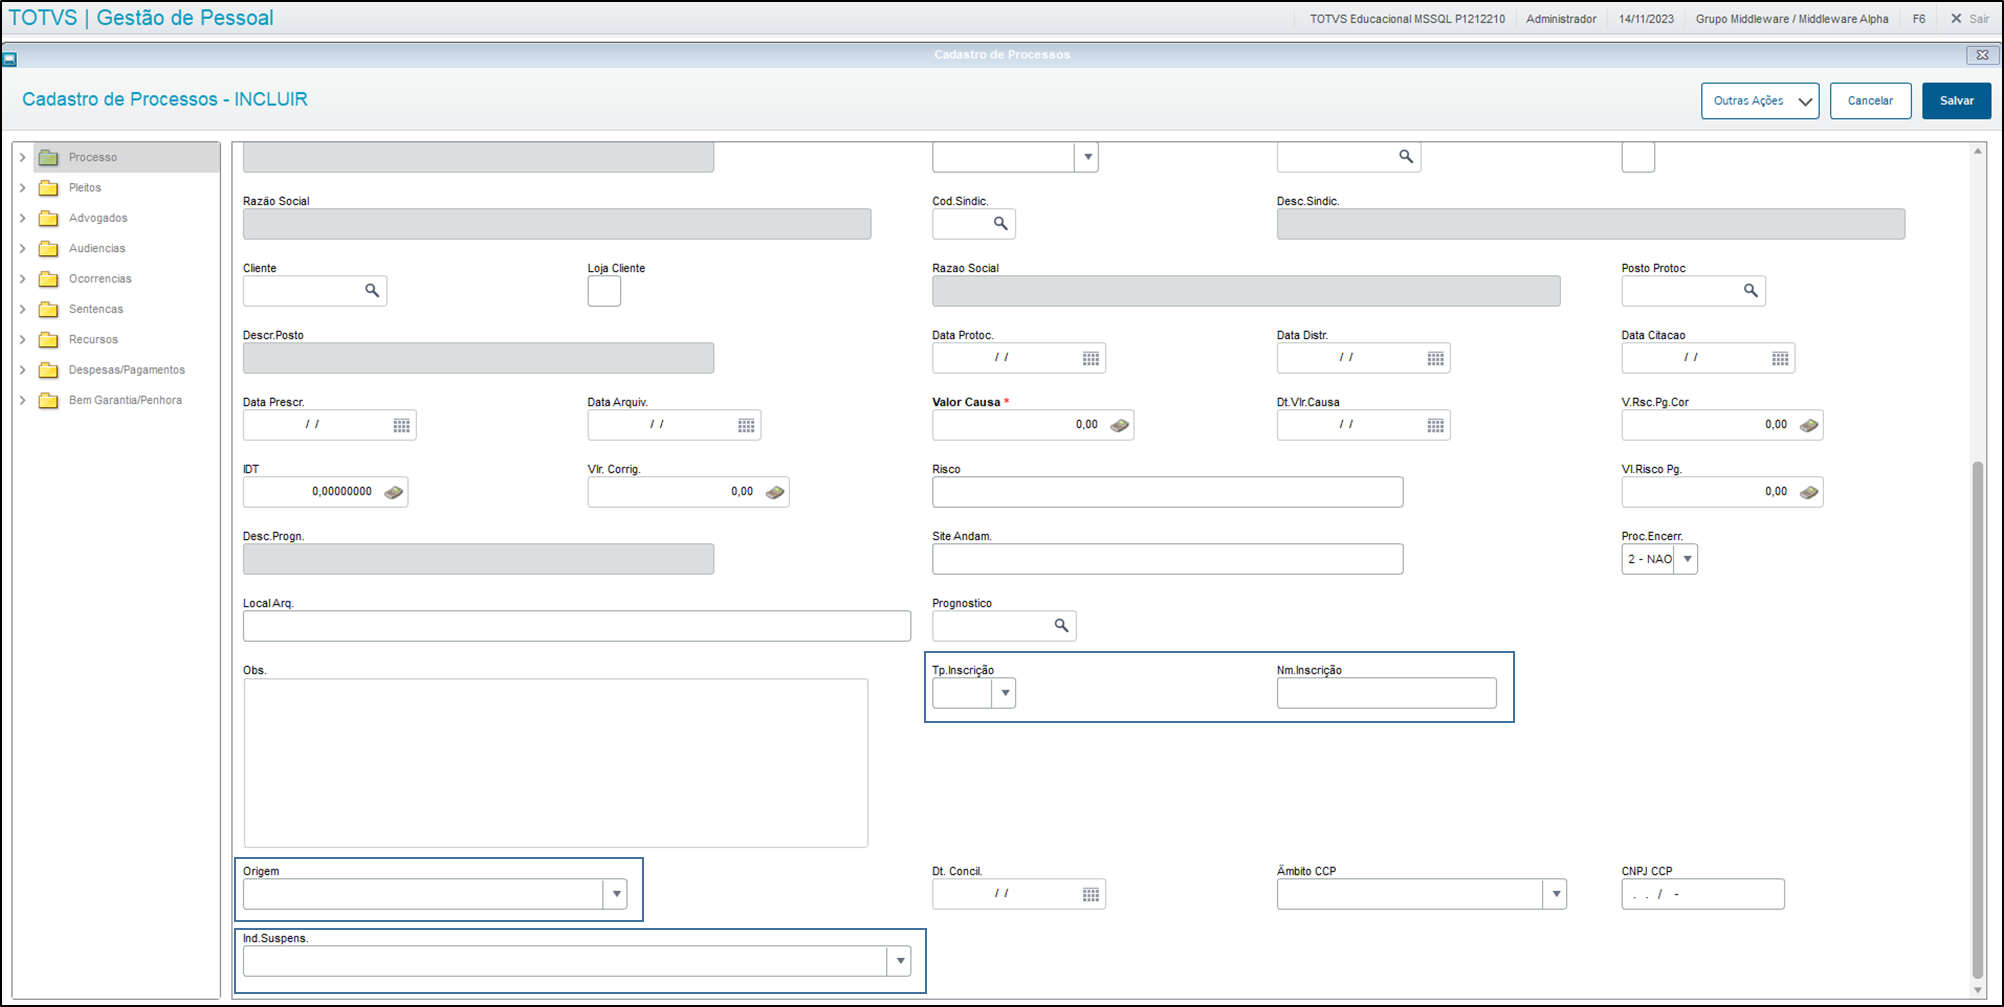Click the Advogados folder icon
This screenshot has width=2004, height=1007.
[x=48, y=218]
